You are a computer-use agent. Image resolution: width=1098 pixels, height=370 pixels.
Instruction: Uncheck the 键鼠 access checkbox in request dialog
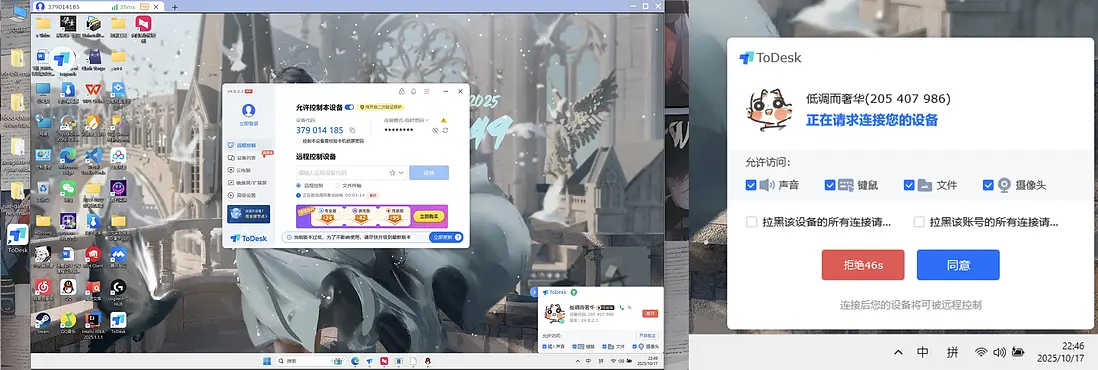(x=830, y=185)
